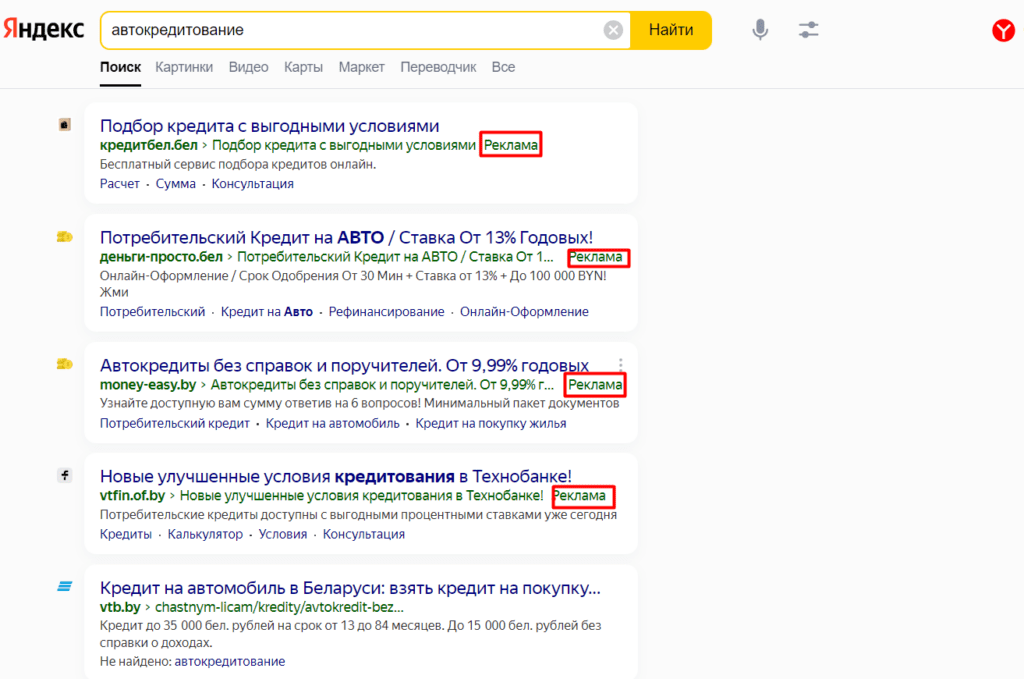Click the Кредит на Авто sitelink
The image size is (1024, 679).
pos(266,311)
